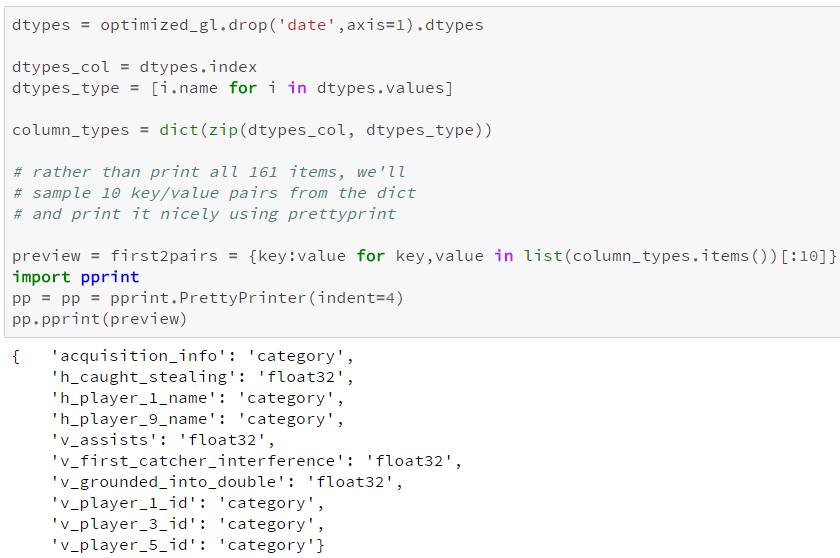Click output row 'v_player_3_id': 'category'
This screenshot has height=558, width=840.
(188, 524)
